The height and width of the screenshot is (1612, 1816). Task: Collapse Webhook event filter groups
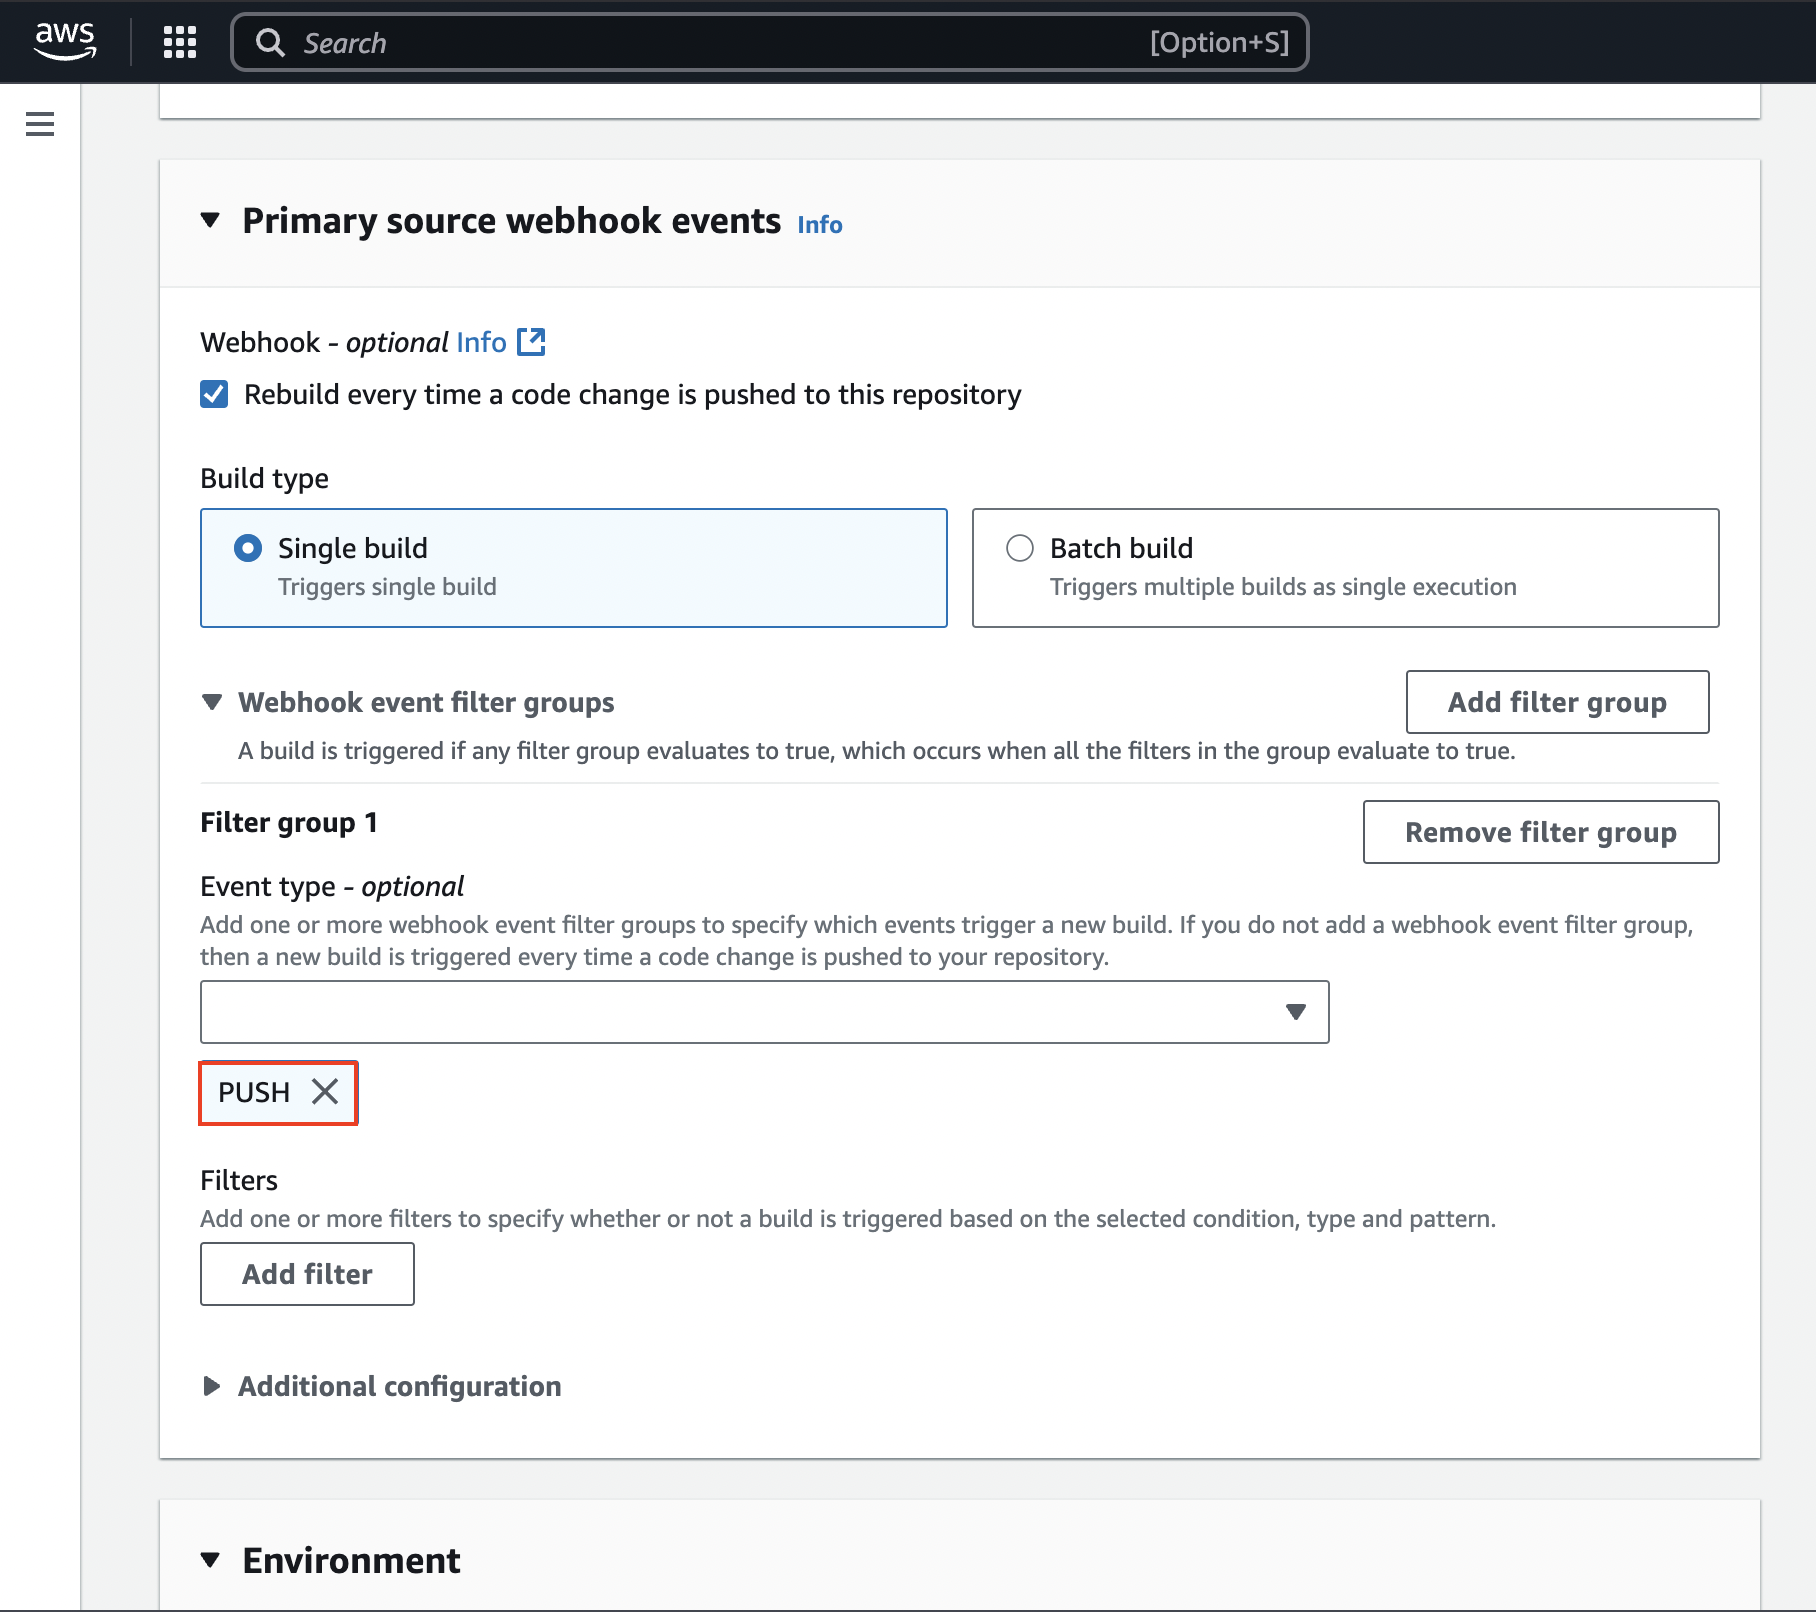[x=212, y=702]
